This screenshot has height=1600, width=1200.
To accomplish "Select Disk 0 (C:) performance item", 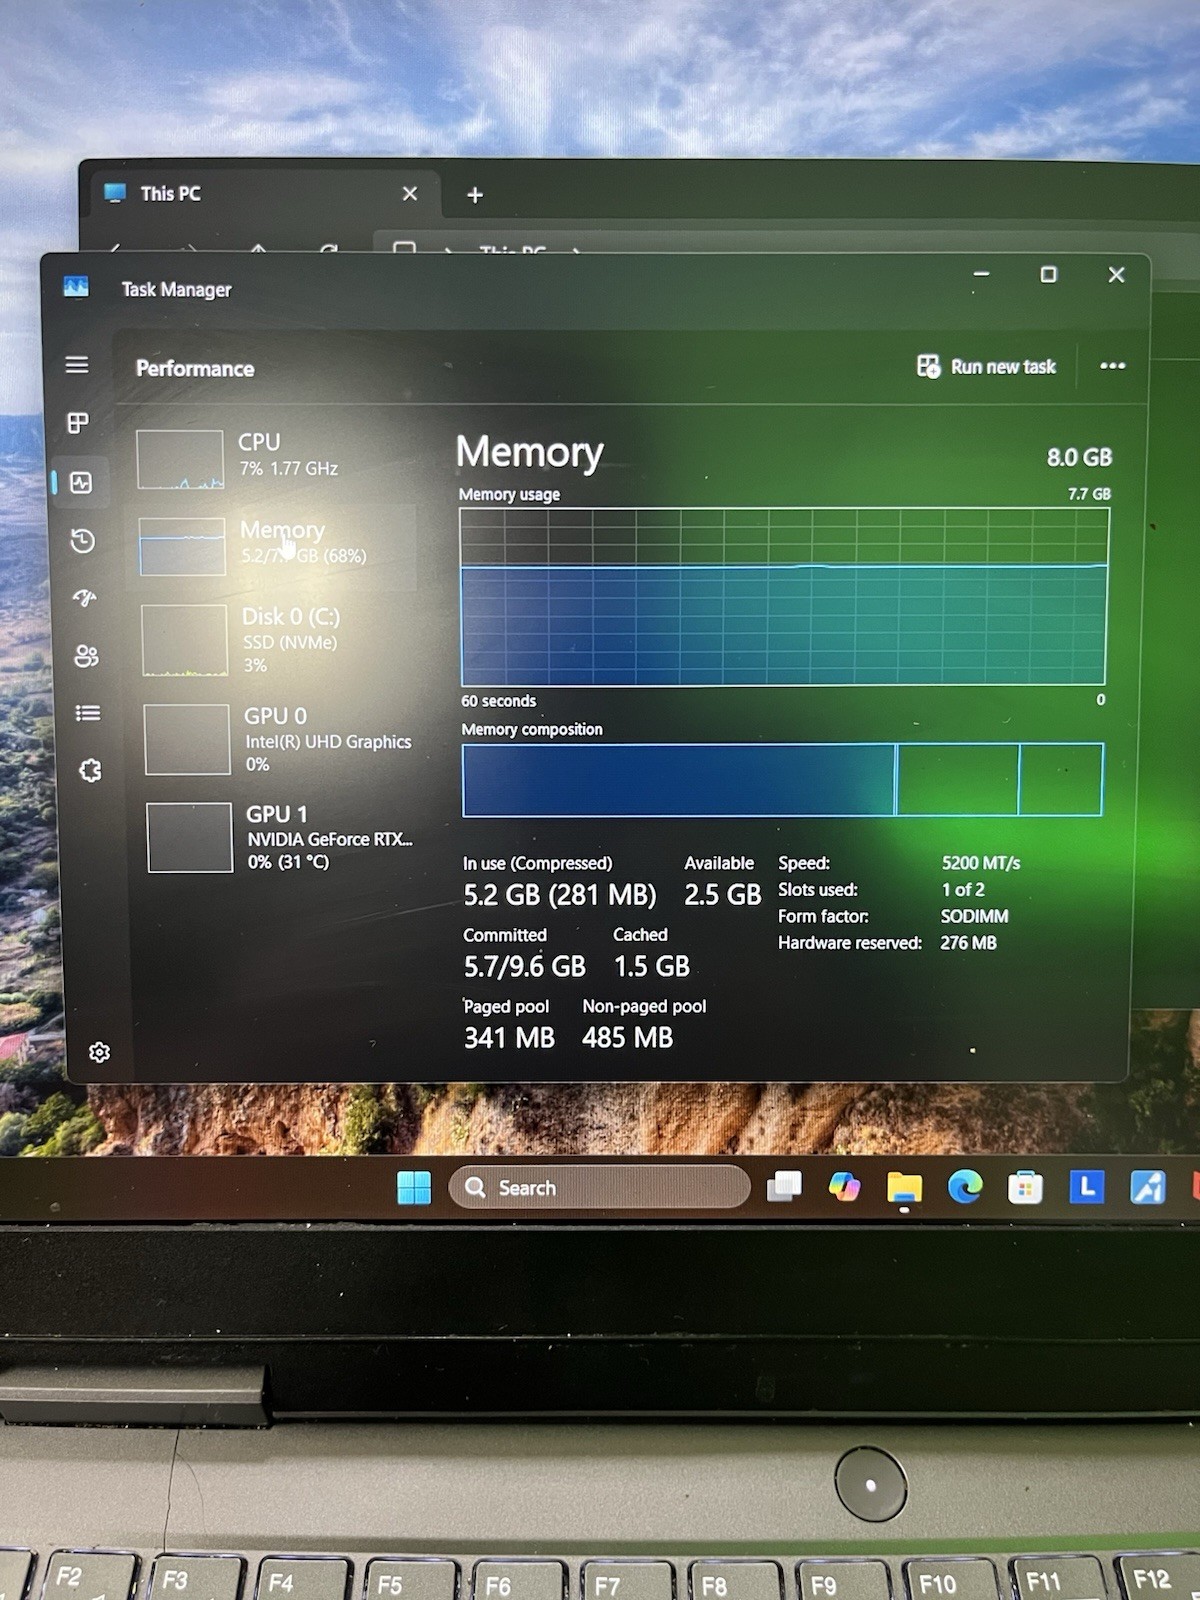I will 279,639.
